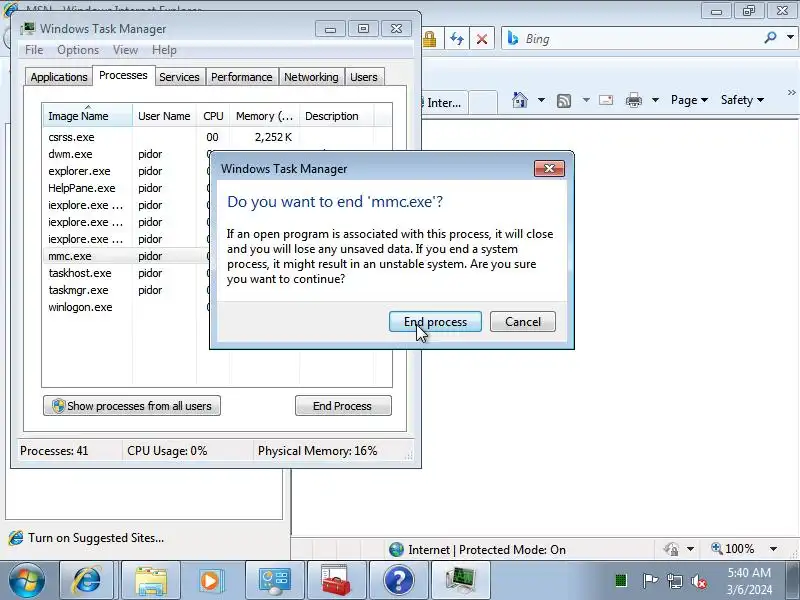The image size is (800, 600).
Task: Open the Page menu dropdown
Action: tap(689, 100)
